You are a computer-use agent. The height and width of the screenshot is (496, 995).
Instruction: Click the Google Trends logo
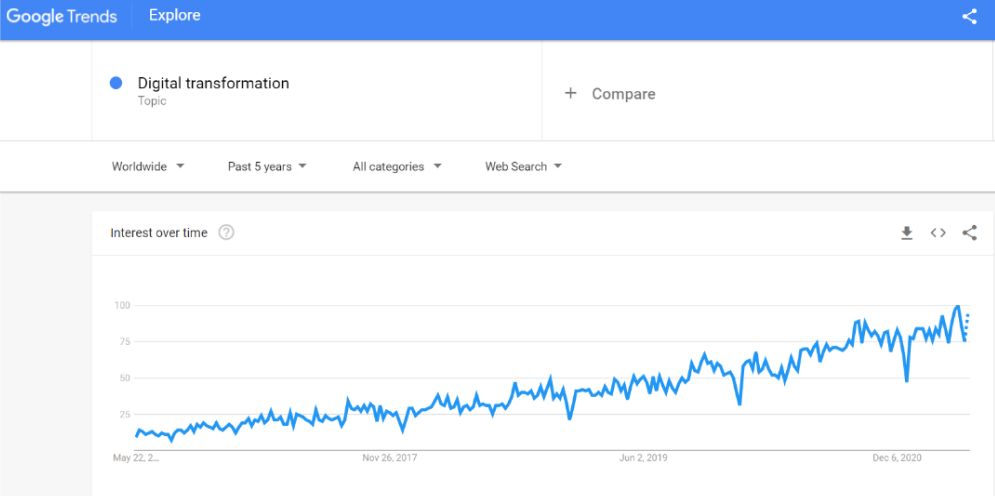pos(62,16)
